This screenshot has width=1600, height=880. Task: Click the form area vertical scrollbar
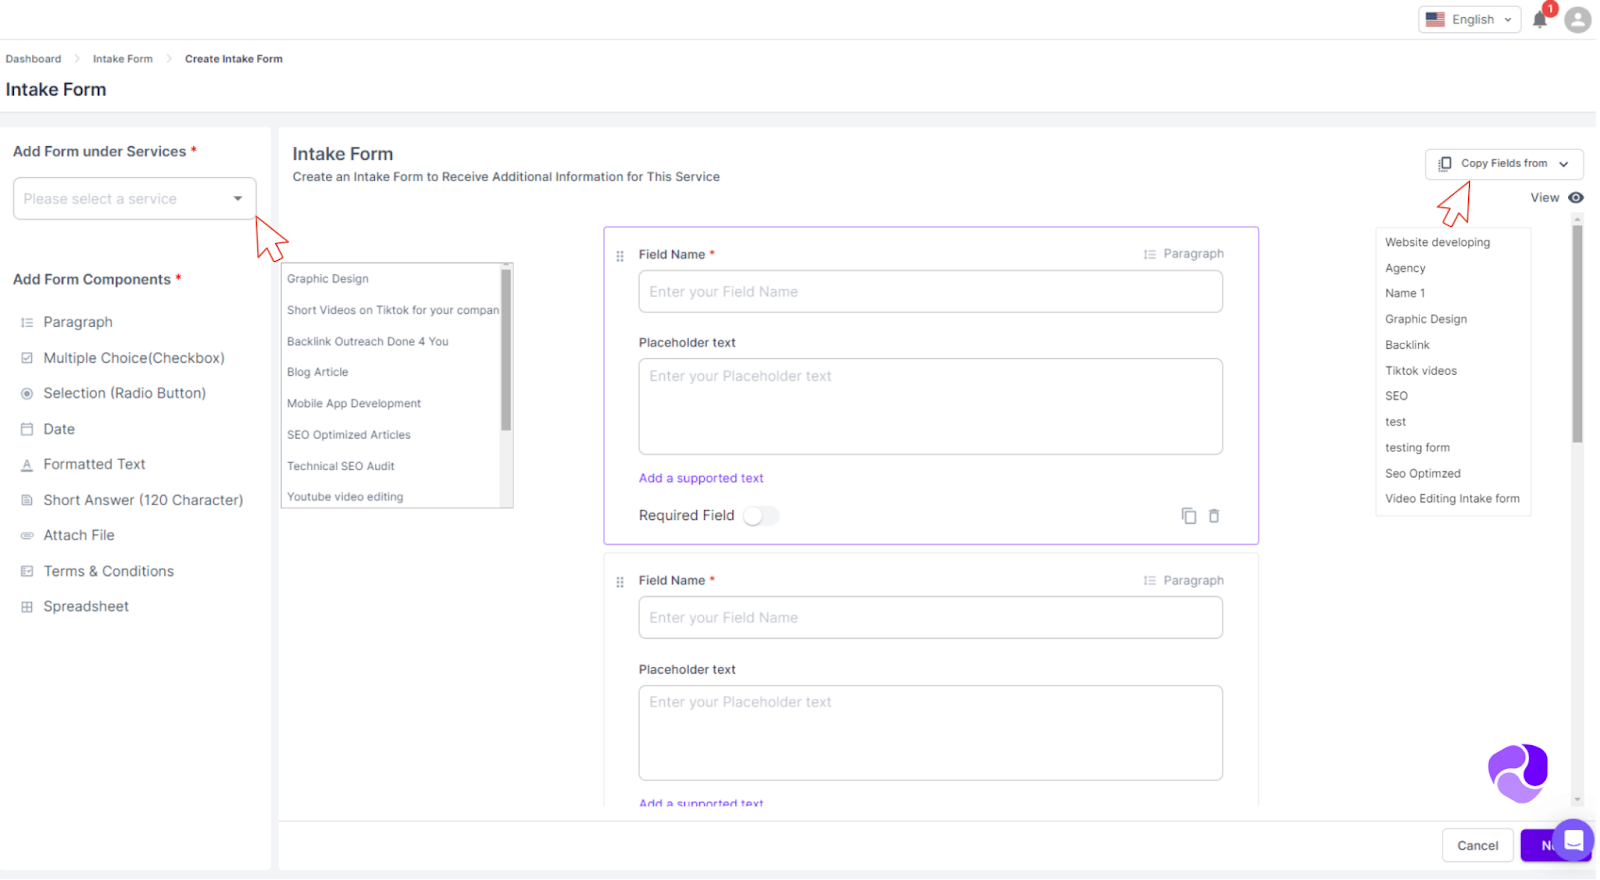1577,335
